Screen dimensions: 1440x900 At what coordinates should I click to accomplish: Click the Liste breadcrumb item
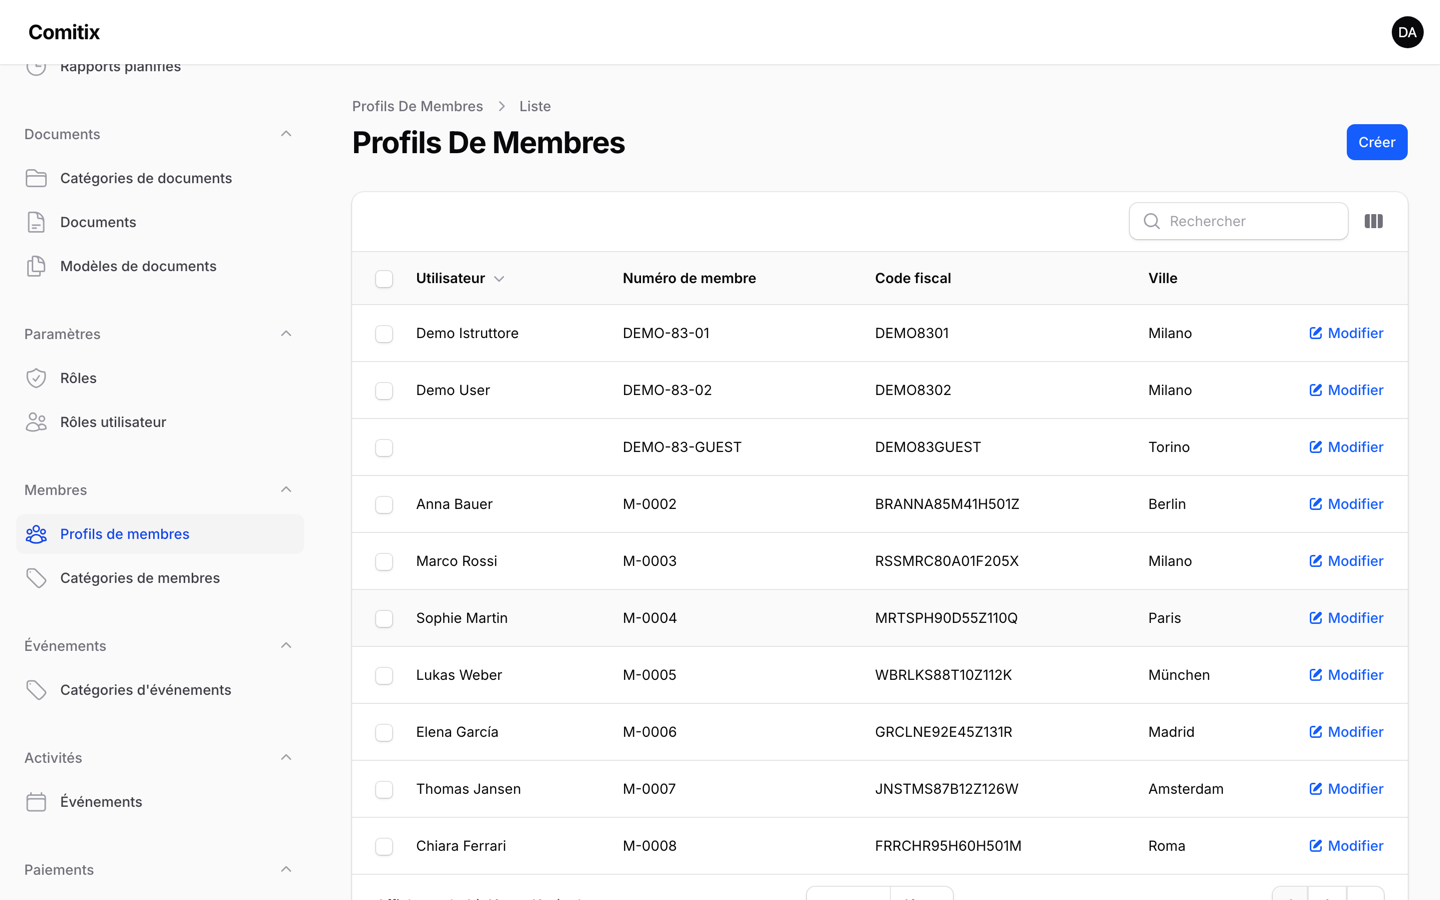(x=535, y=106)
